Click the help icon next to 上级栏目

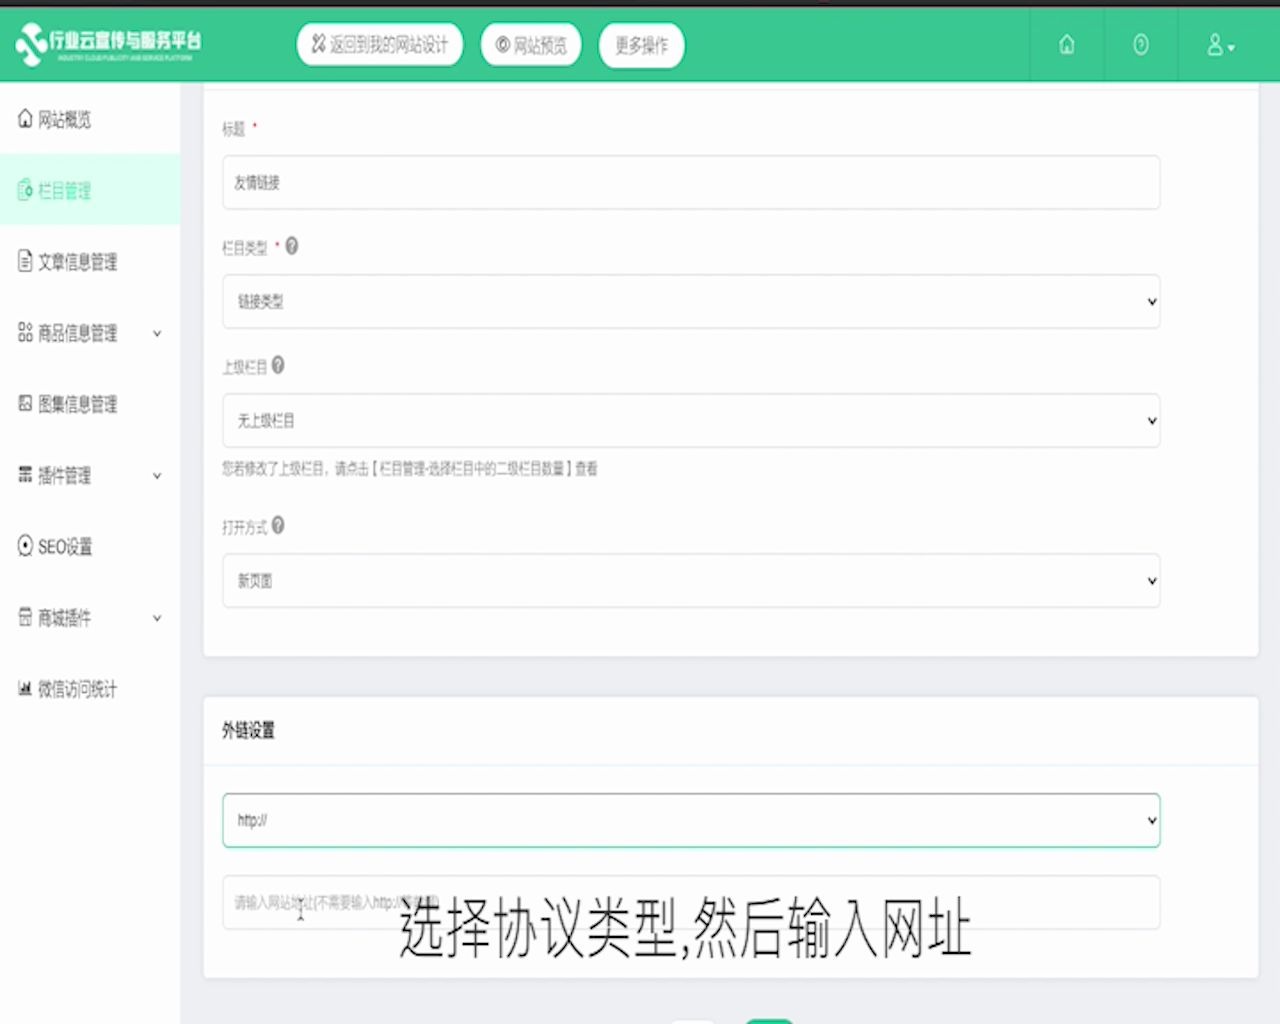coord(278,365)
